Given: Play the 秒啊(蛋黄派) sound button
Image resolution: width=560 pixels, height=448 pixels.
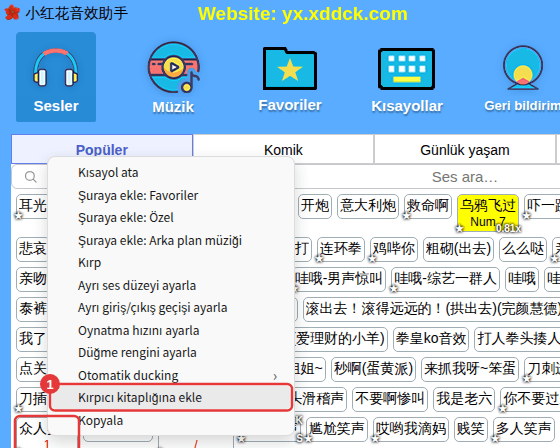Looking at the screenshot, I should click(x=373, y=369).
